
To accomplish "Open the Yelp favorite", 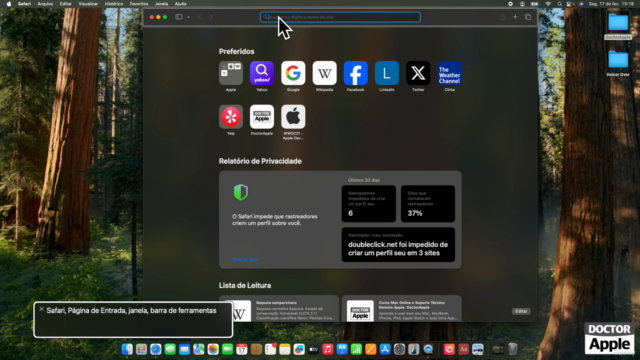I will point(231,117).
